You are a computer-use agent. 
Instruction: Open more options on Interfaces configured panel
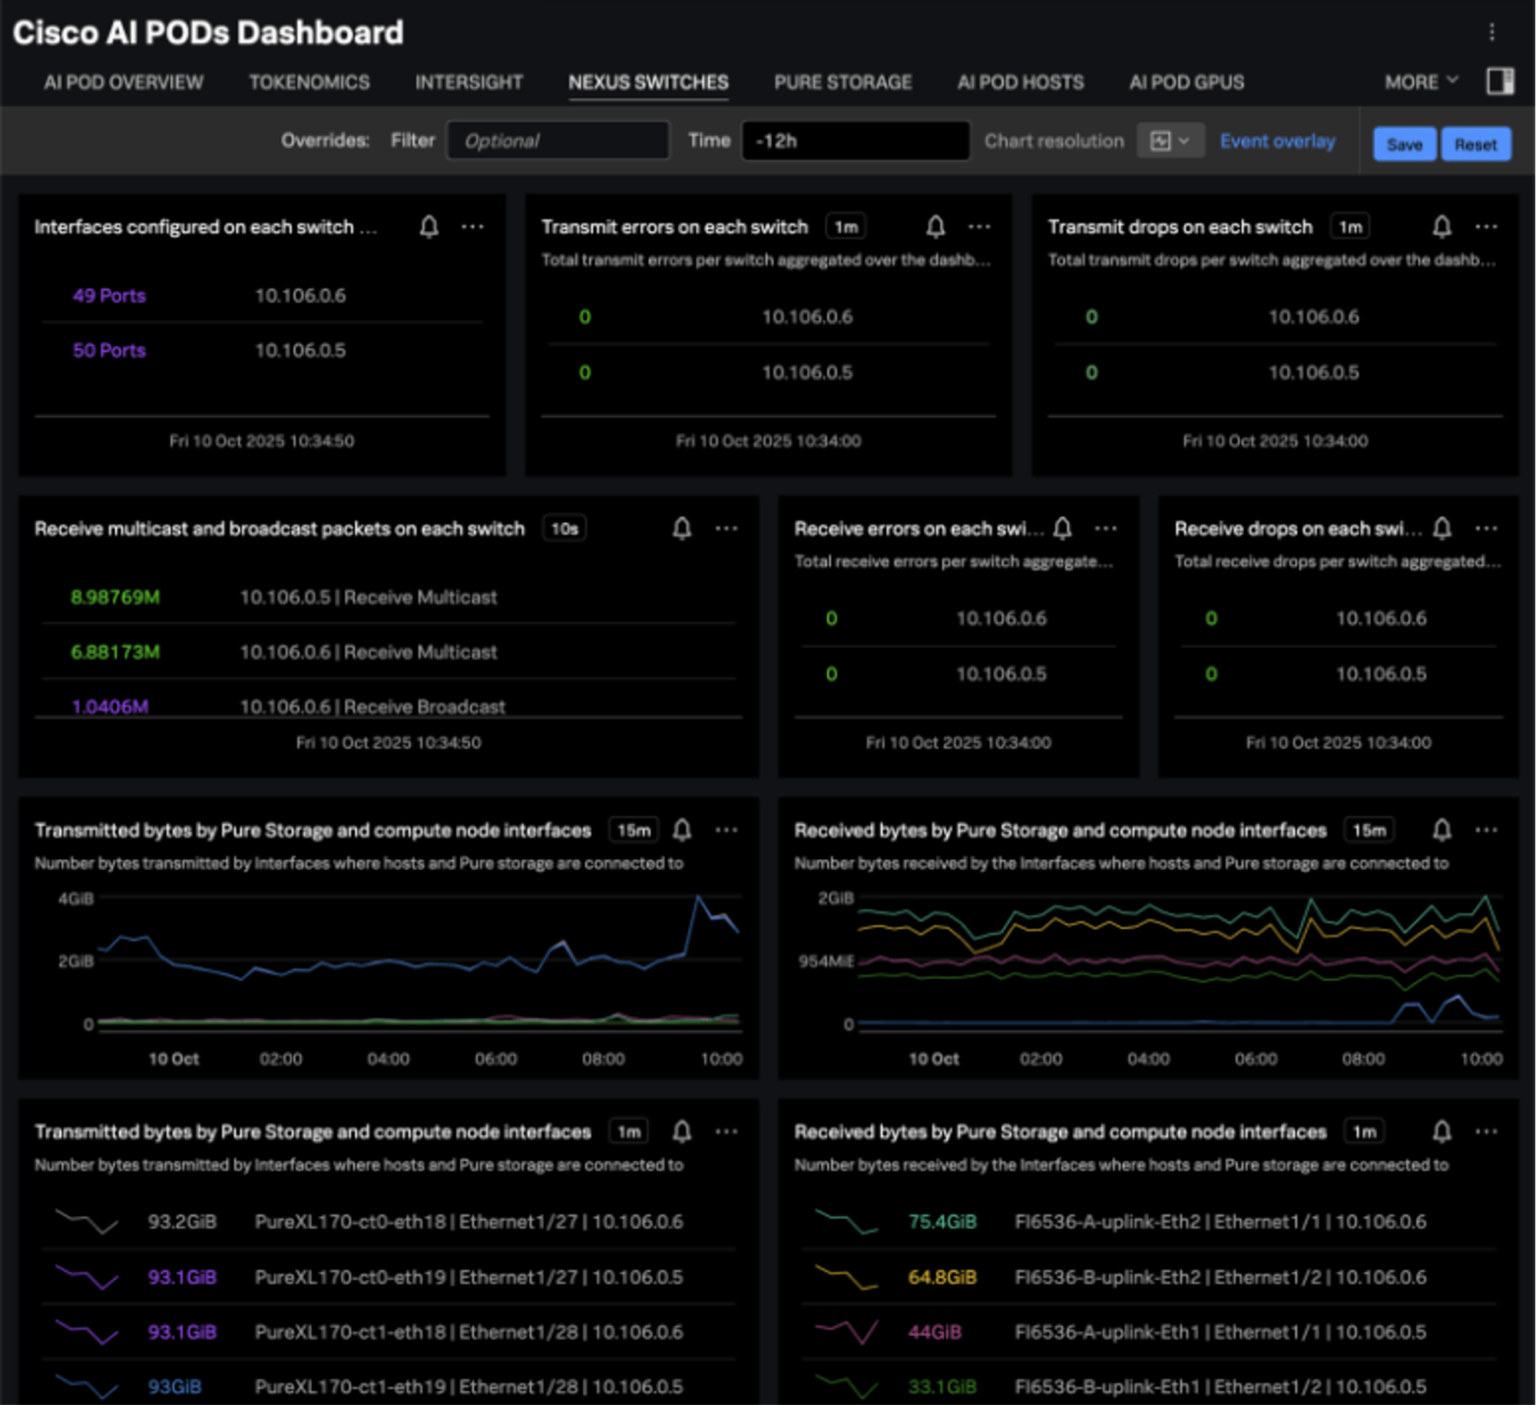pyautogui.click(x=473, y=227)
